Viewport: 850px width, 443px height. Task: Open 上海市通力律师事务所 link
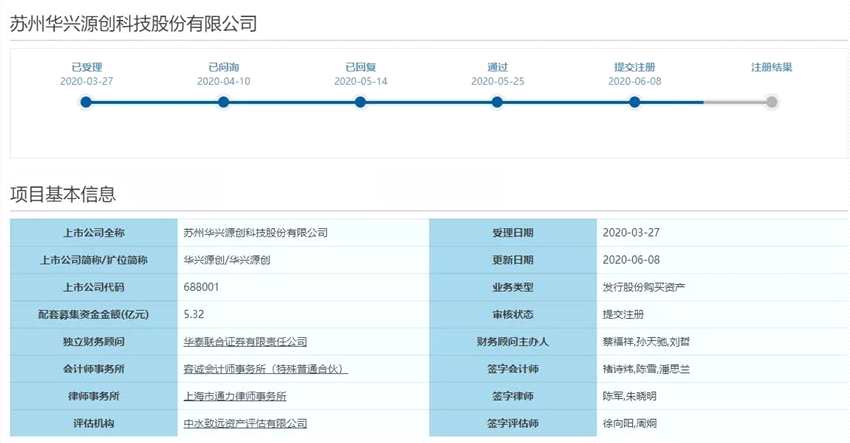(235, 396)
